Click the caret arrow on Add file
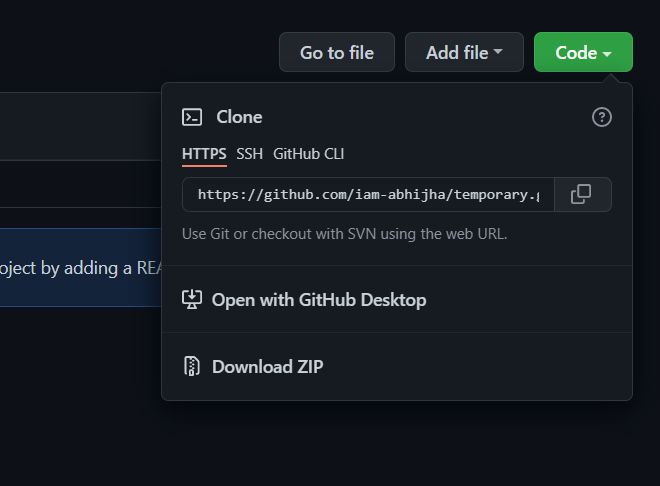Image resolution: width=660 pixels, height=486 pixels. point(498,53)
